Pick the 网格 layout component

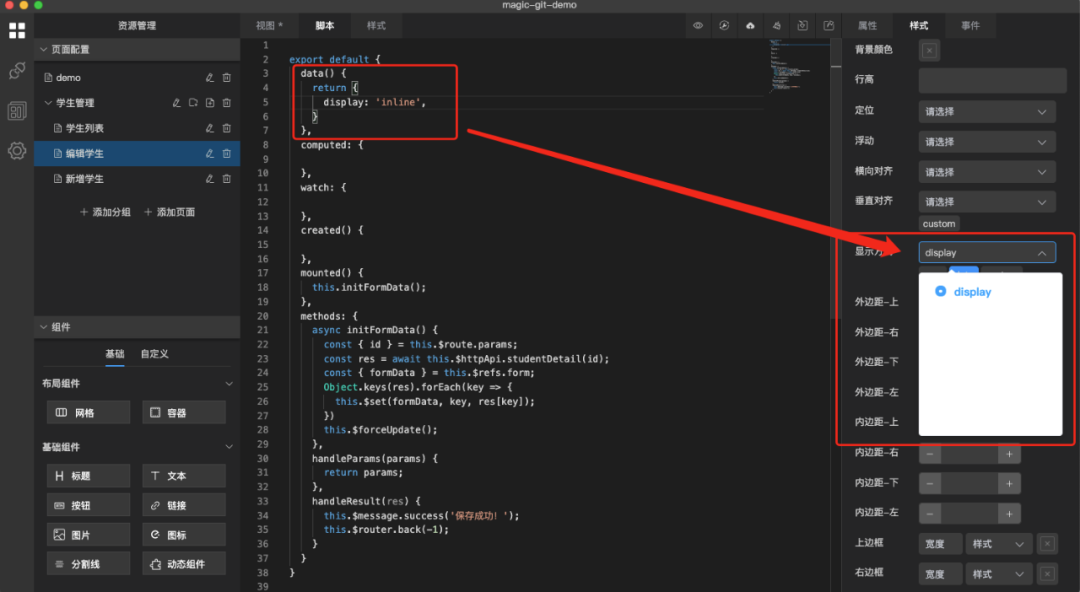click(88, 413)
